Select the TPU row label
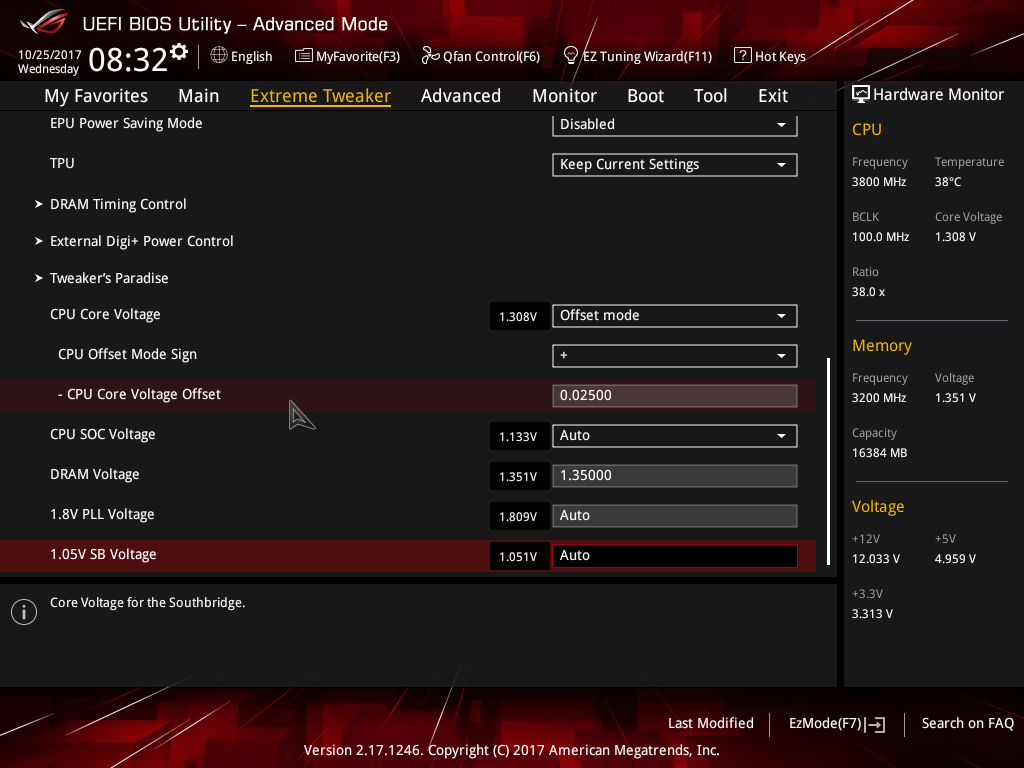 [62, 163]
